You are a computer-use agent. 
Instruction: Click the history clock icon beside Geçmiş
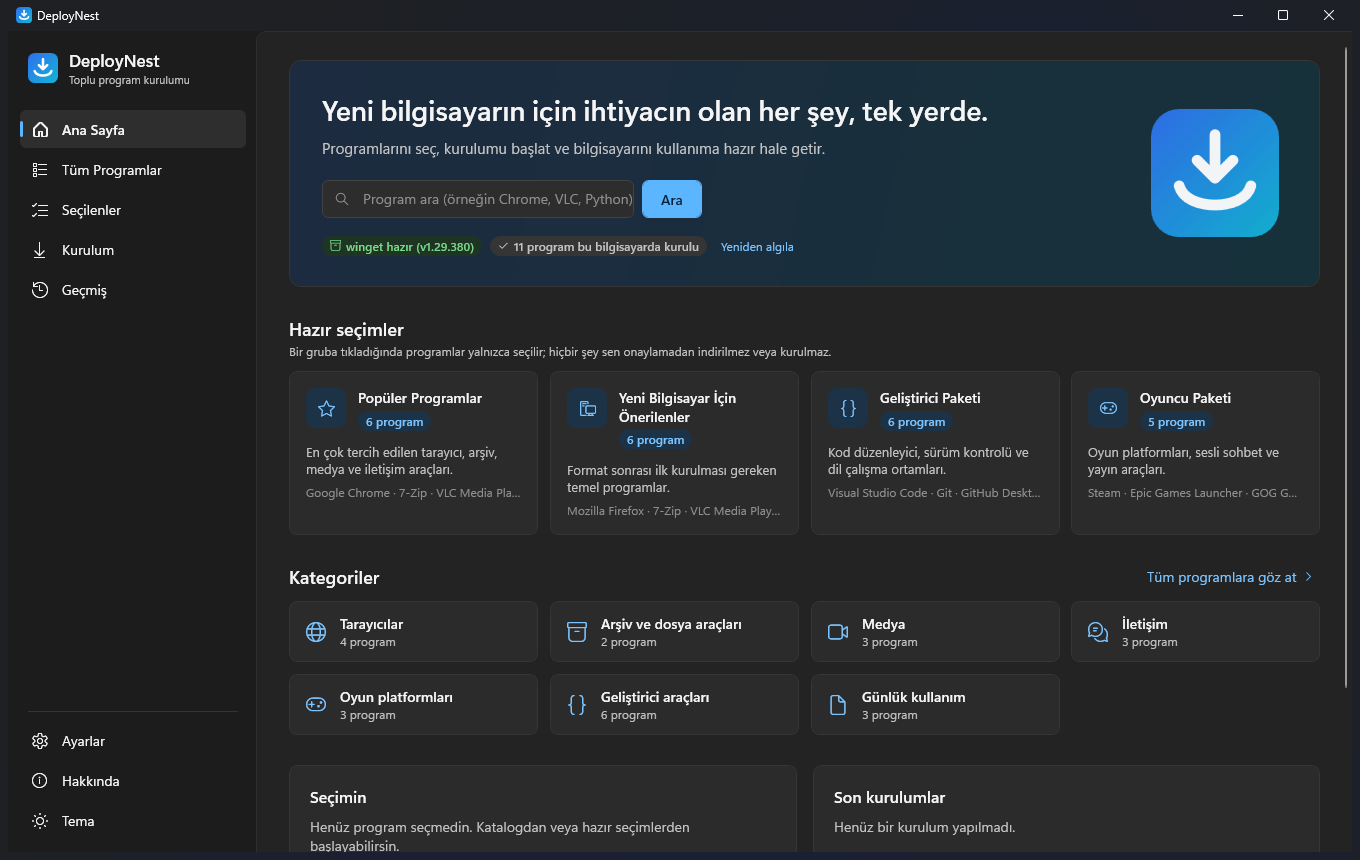[40, 290]
